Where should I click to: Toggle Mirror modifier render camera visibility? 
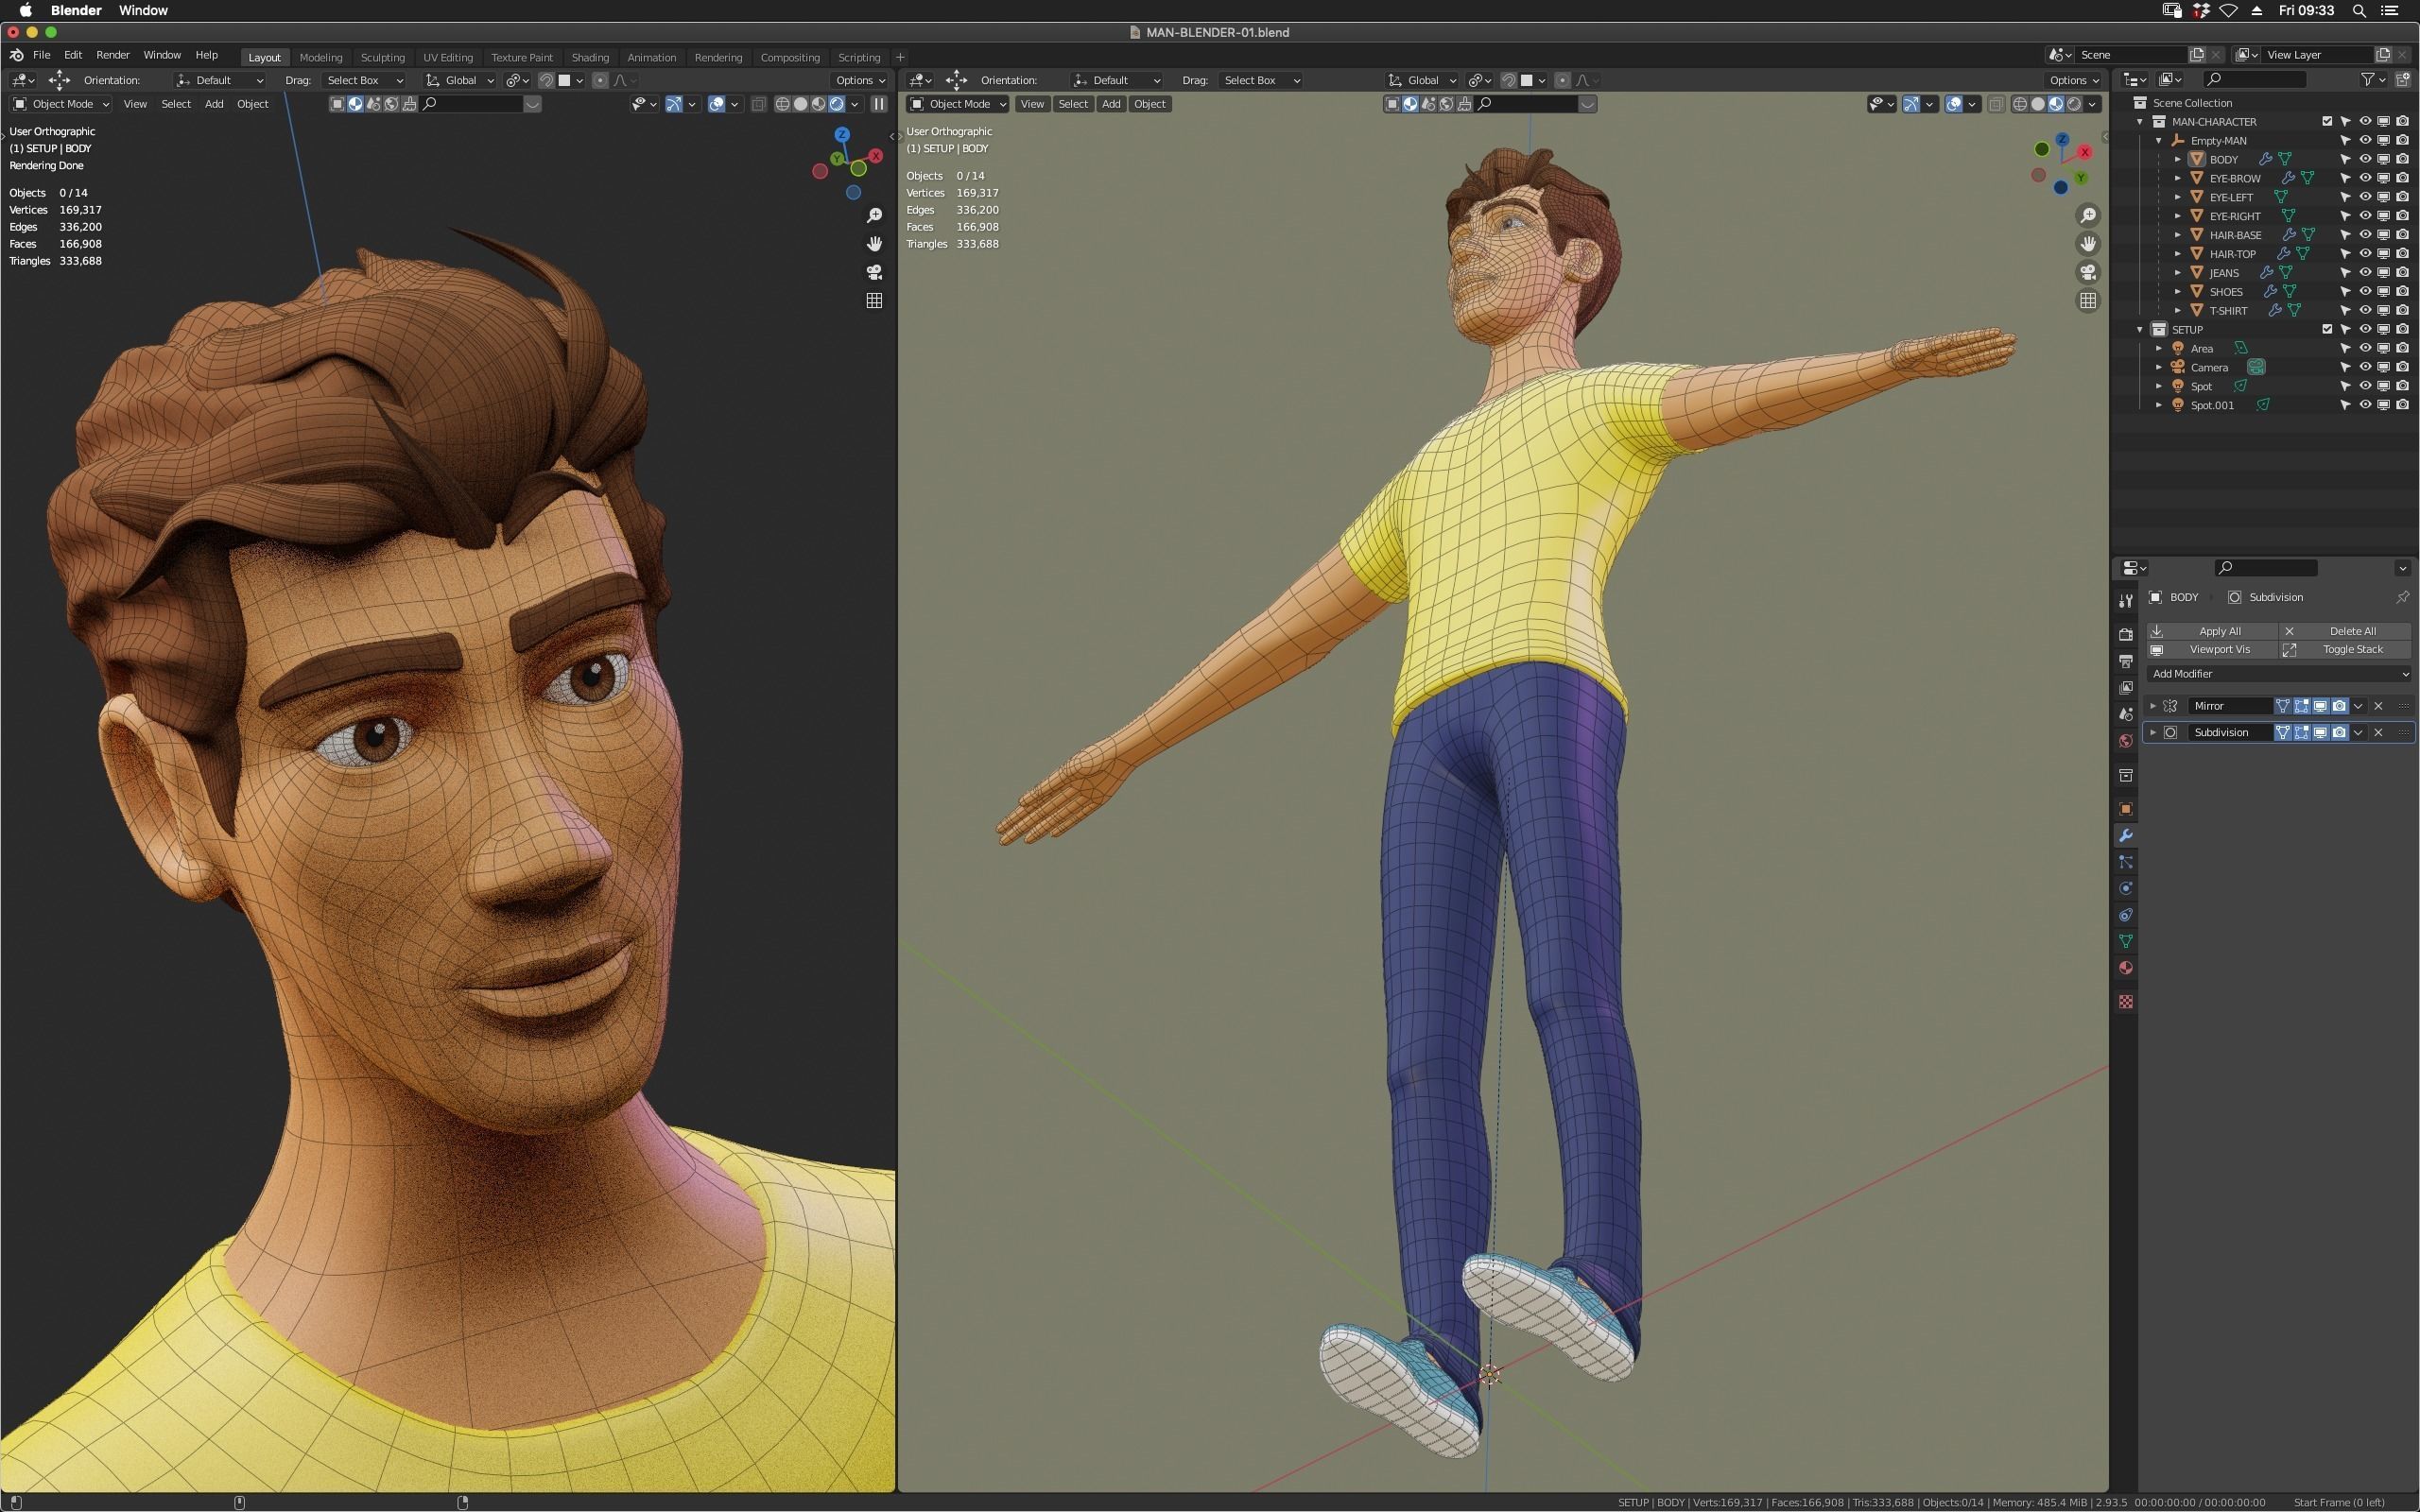(2339, 706)
